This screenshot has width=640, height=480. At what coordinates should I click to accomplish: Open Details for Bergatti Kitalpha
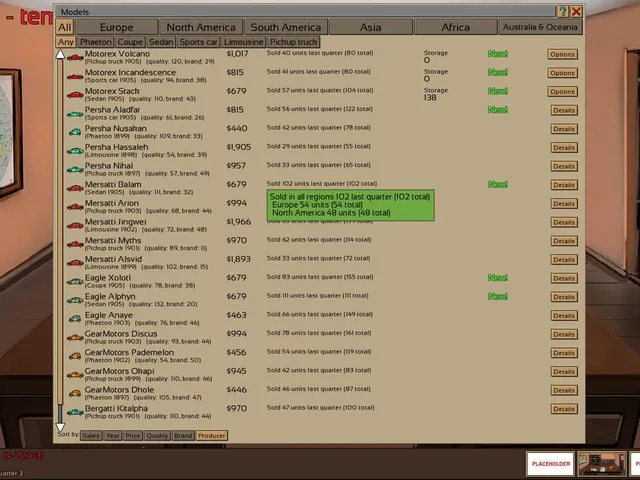coord(564,409)
